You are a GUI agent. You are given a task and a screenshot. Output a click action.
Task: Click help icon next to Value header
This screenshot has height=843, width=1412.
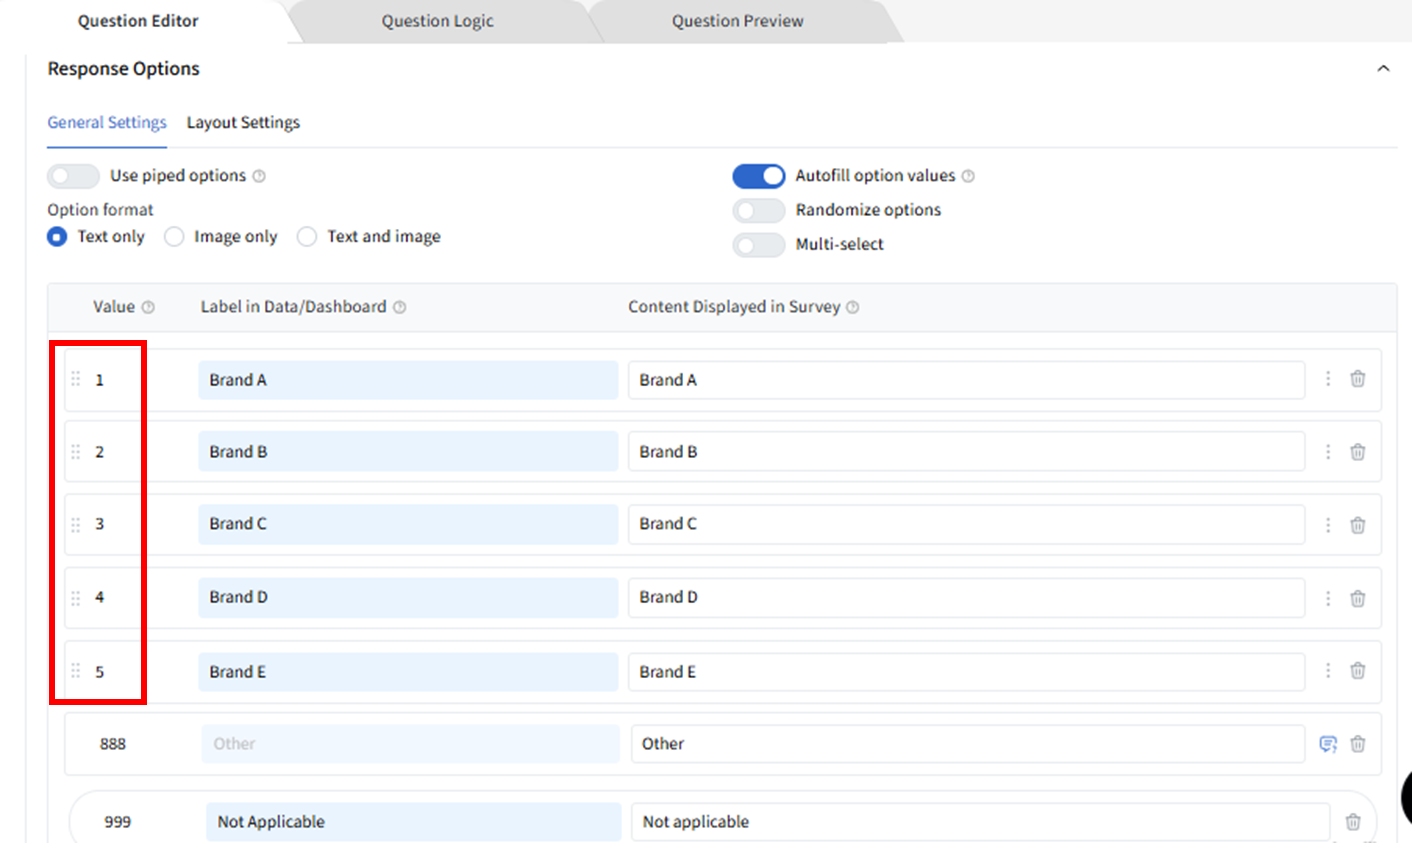pyautogui.click(x=148, y=308)
